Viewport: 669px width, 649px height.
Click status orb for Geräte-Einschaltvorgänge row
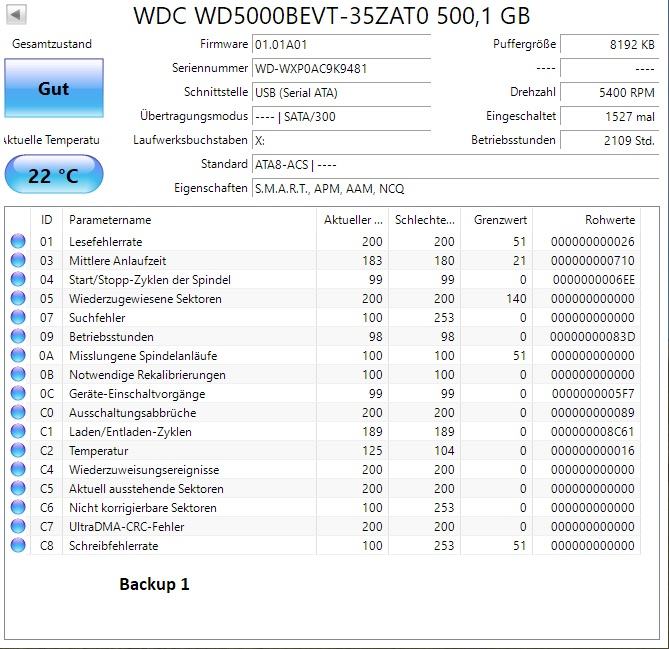[18, 393]
